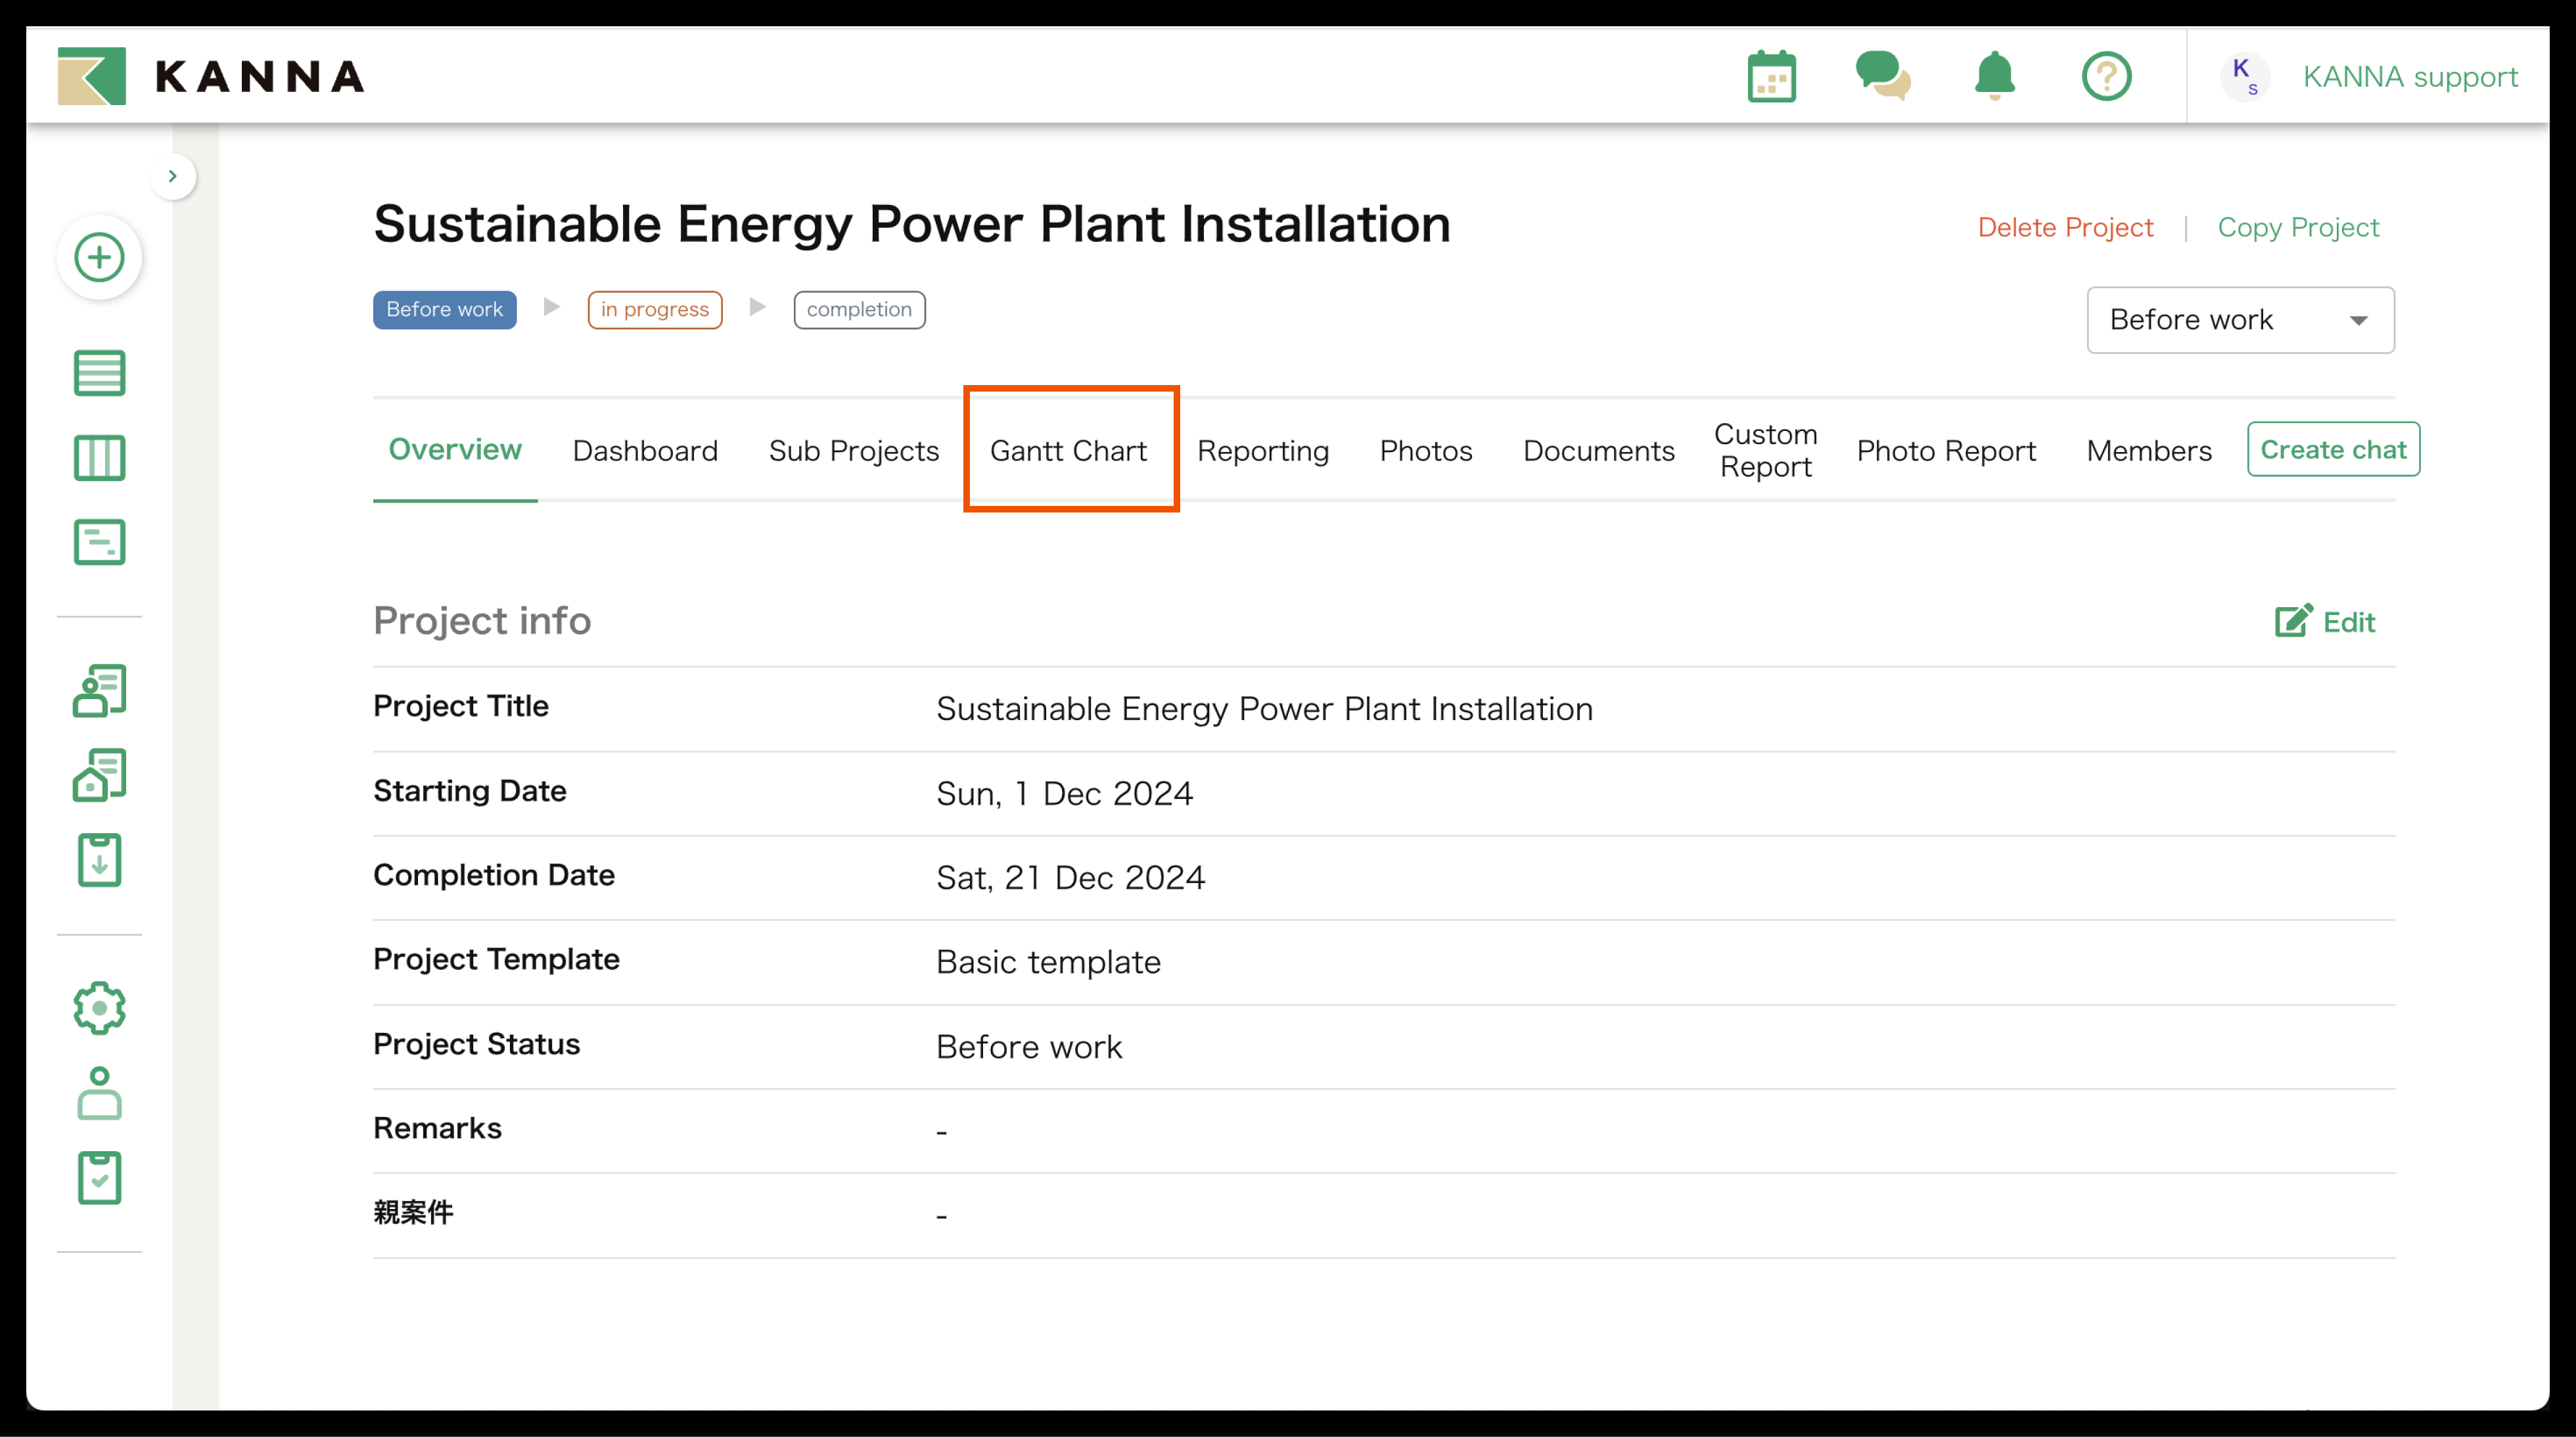Image resolution: width=2576 pixels, height=1437 pixels.
Task: Open the Before work status dropdown
Action: tap(2239, 320)
